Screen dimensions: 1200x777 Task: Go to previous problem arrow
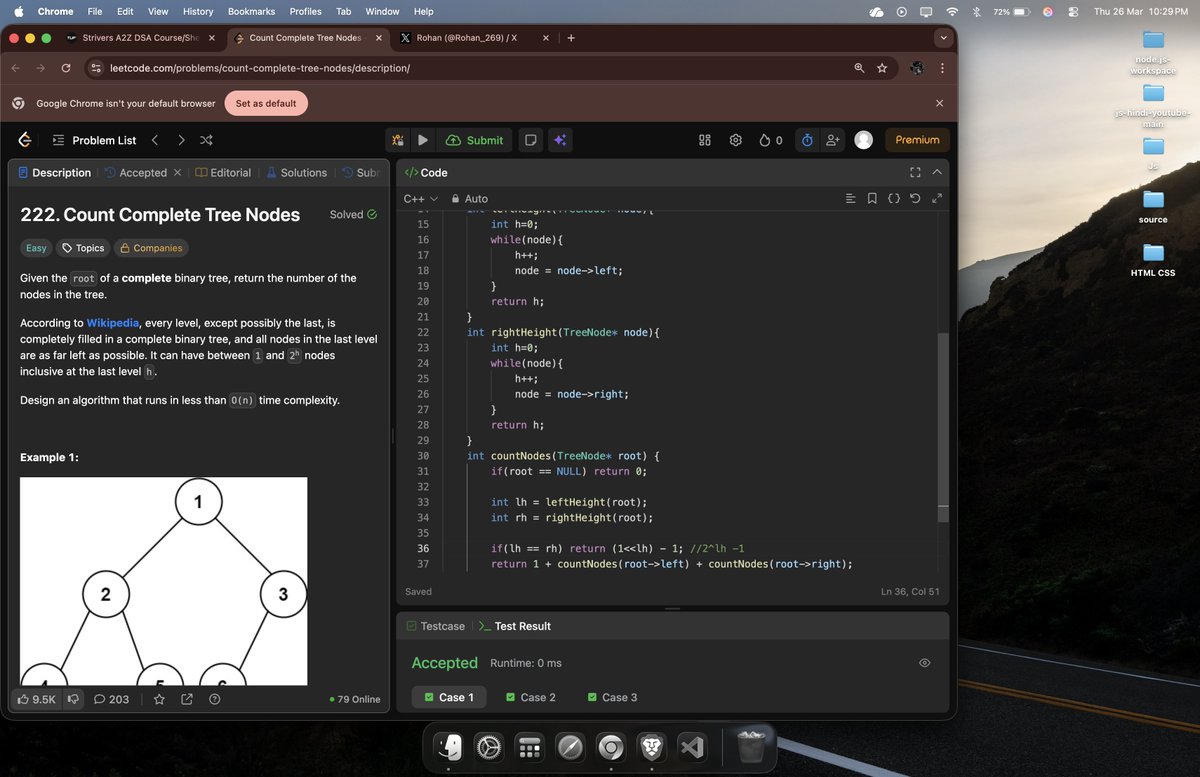(155, 140)
